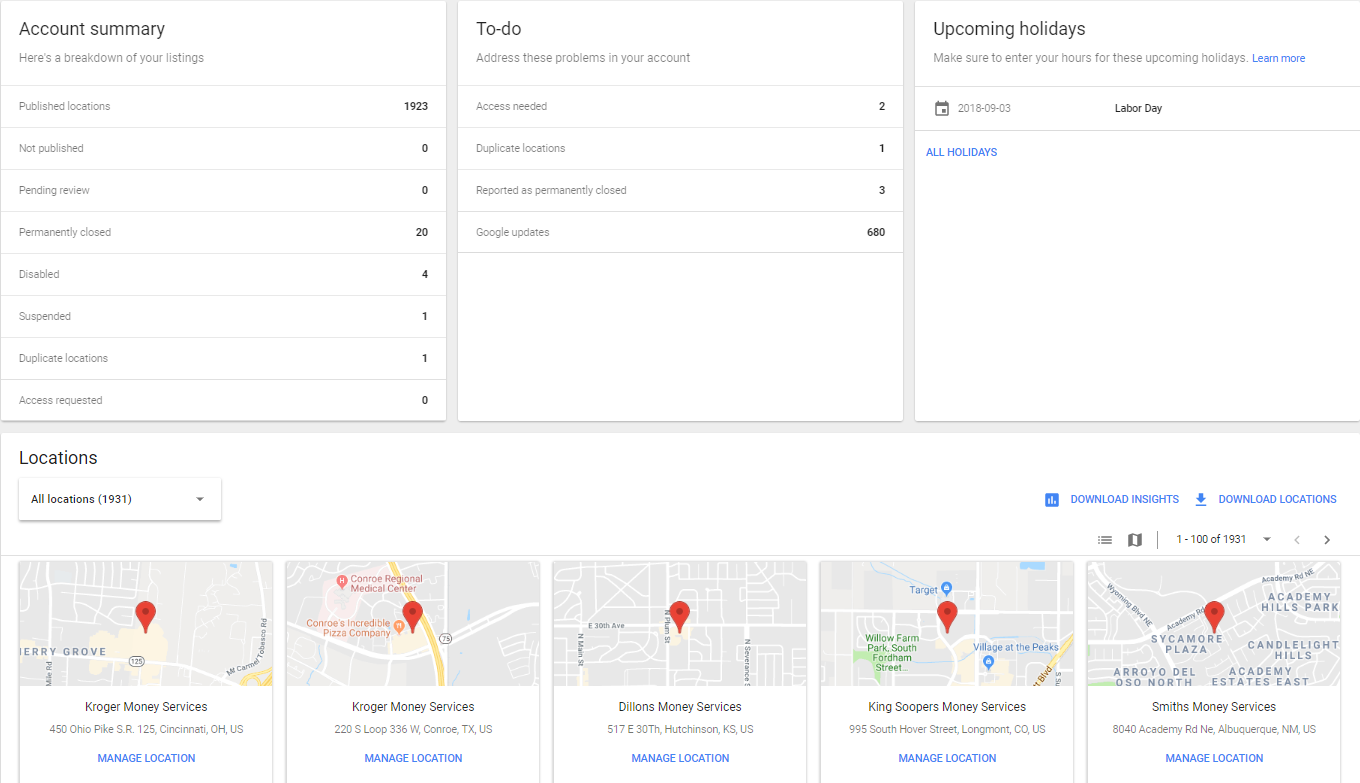Open map thumbnail for Hutchinson Dillons location
1360x783 pixels.
(680, 623)
